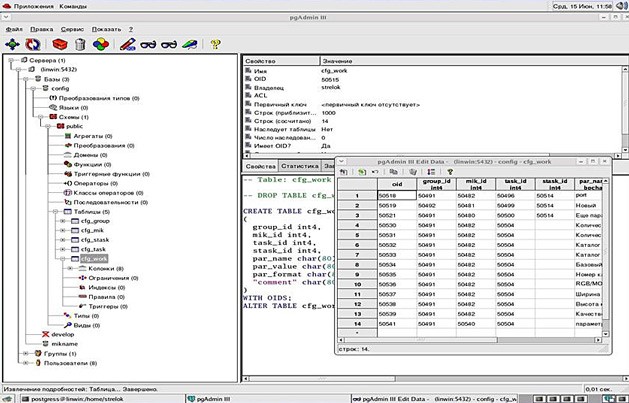
Task: Click undo arrow in Edit Data toolbar
Action: [x=375, y=172]
